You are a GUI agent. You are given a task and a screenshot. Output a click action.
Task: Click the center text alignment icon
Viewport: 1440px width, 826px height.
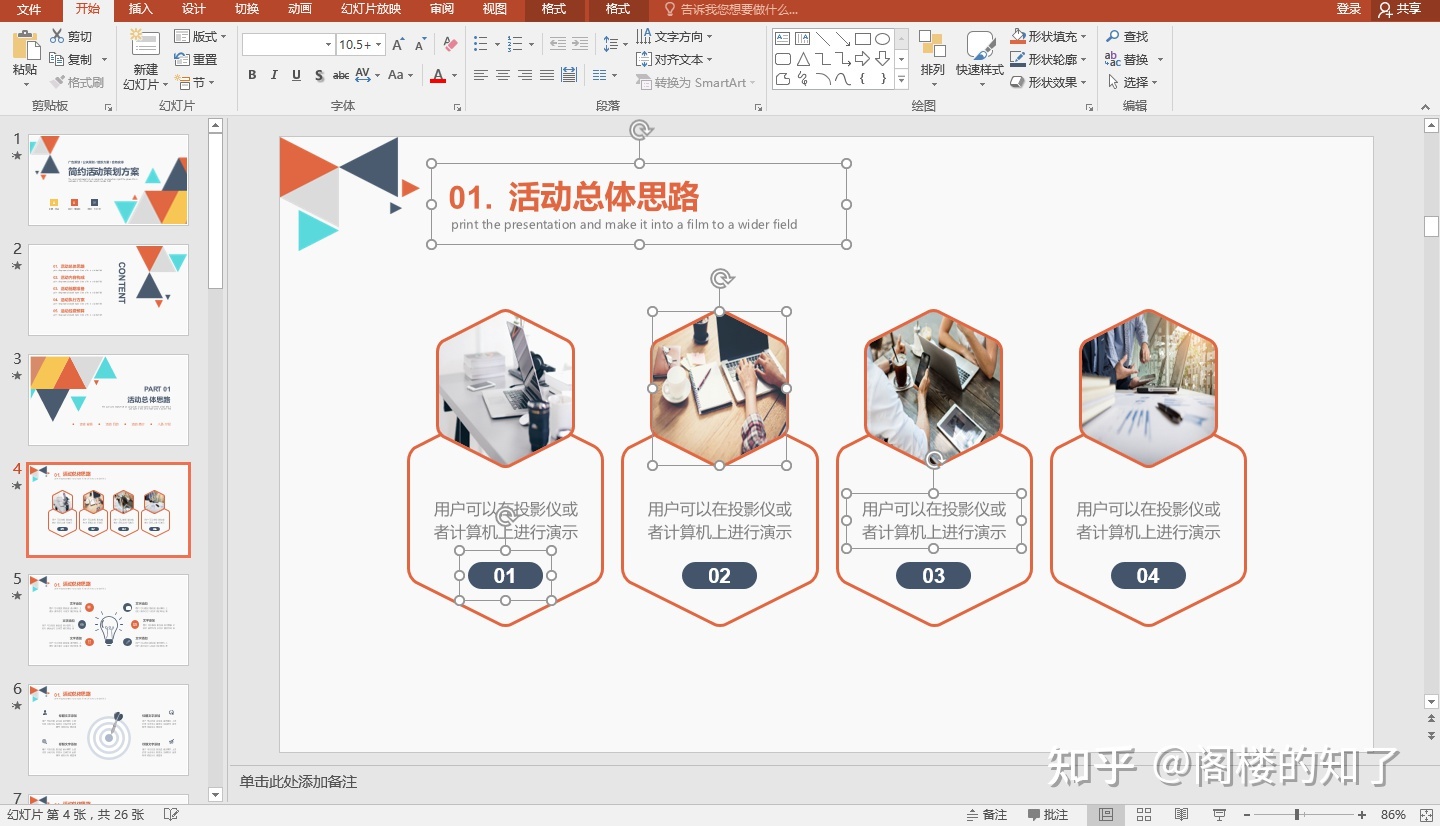pos(503,75)
